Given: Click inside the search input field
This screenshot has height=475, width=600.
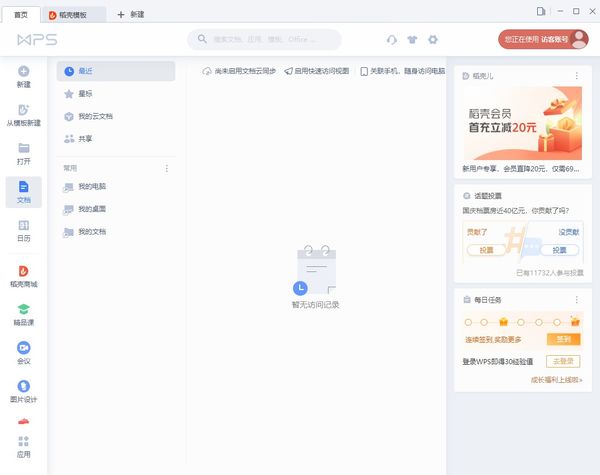Looking at the screenshot, I should click(x=264, y=39).
